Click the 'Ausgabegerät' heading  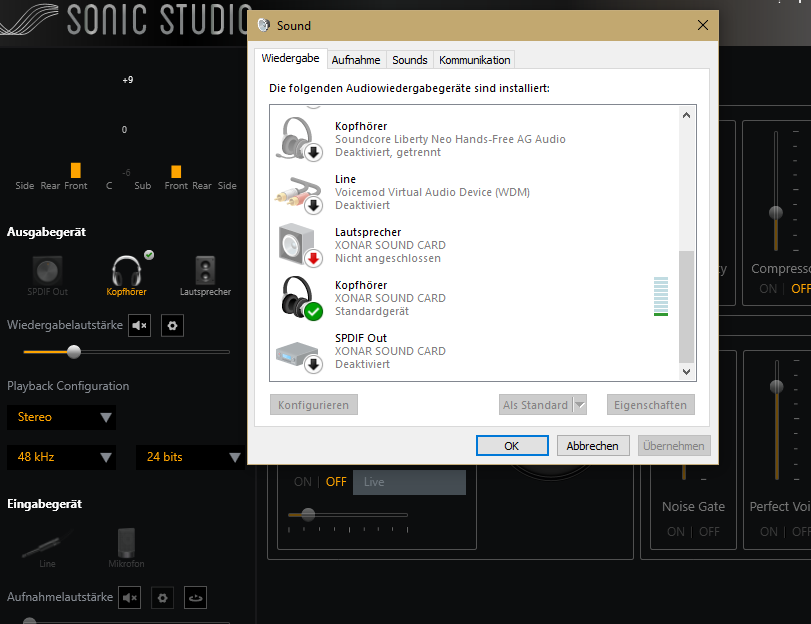coord(46,232)
